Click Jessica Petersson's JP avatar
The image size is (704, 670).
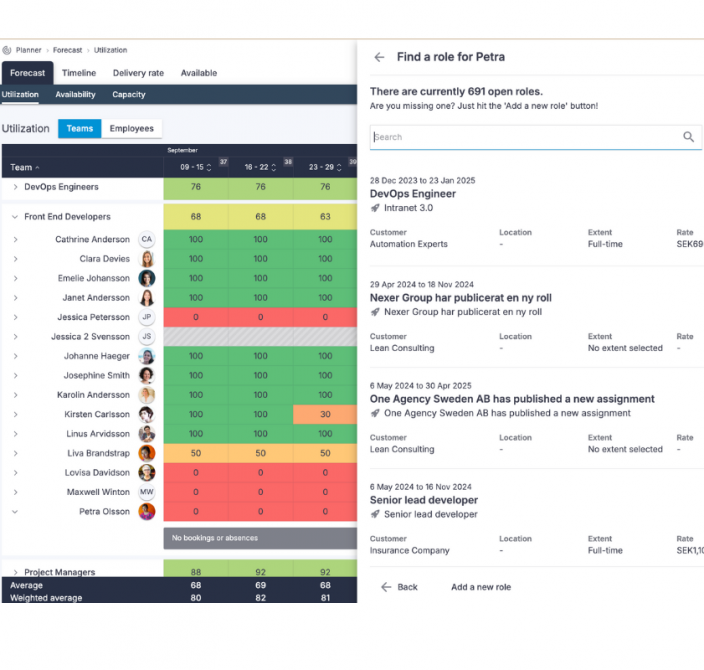pyautogui.click(x=147, y=318)
